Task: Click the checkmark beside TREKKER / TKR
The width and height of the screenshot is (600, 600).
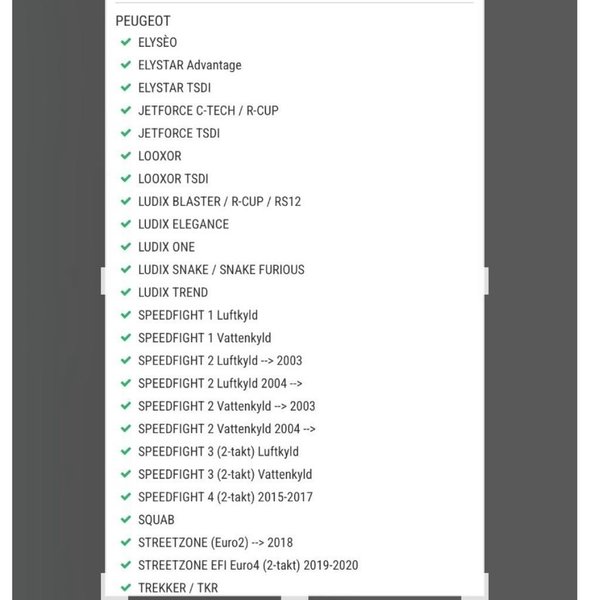Action: (x=126, y=587)
